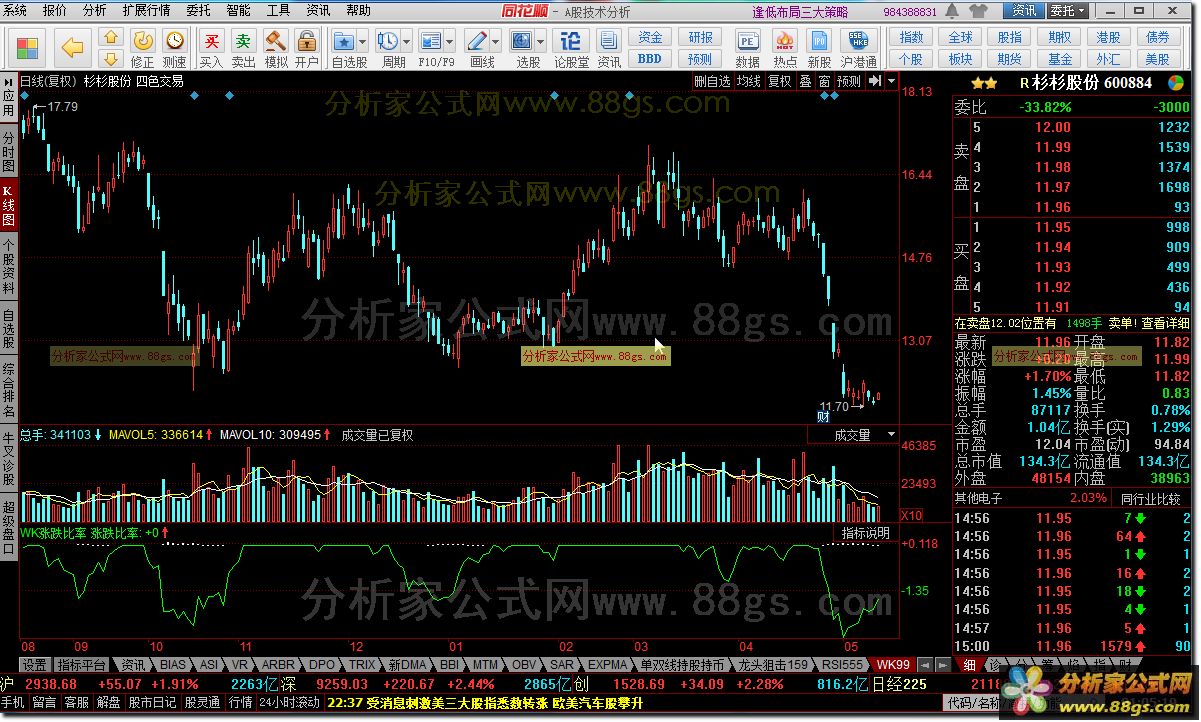Click the 设置 settings tab at bottom
The width and height of the screenshot is (1201, 722).
tap(35, 664)
